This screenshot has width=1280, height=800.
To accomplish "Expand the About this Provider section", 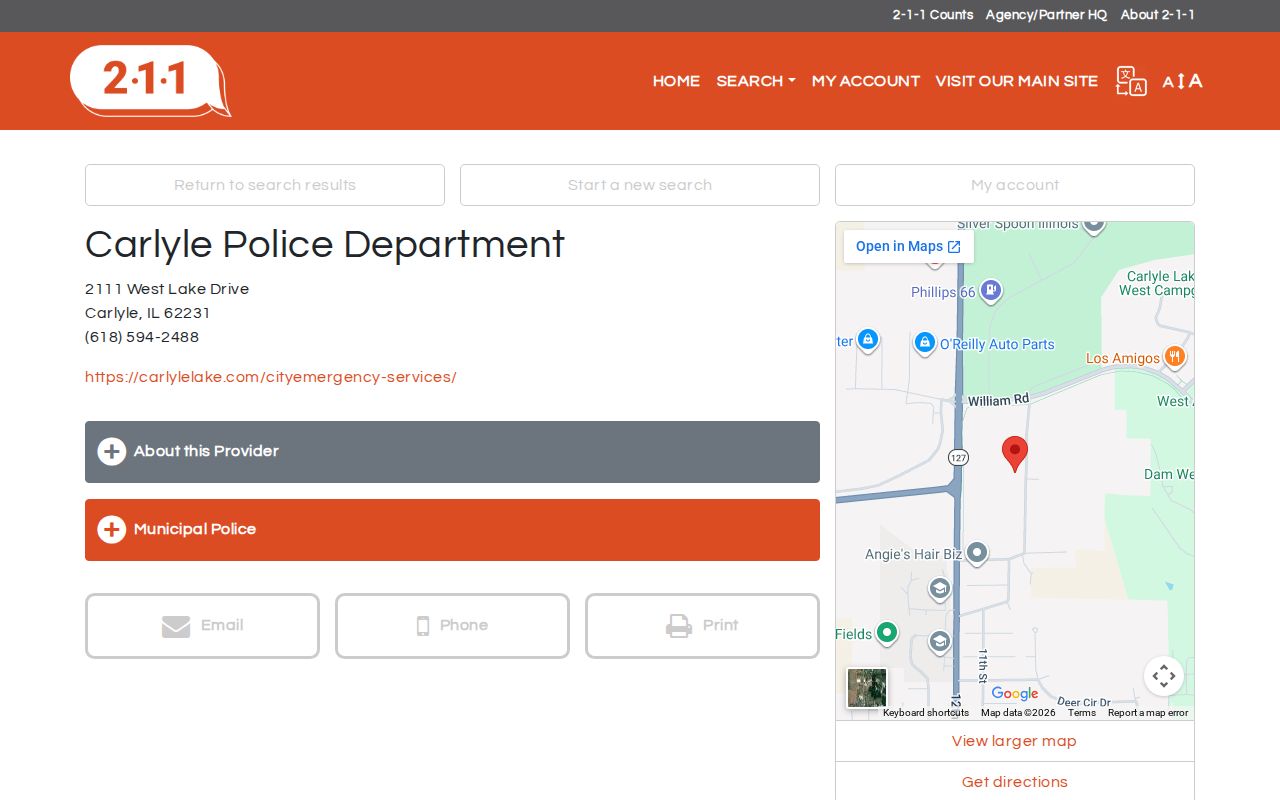I will (x=452, y=452).
